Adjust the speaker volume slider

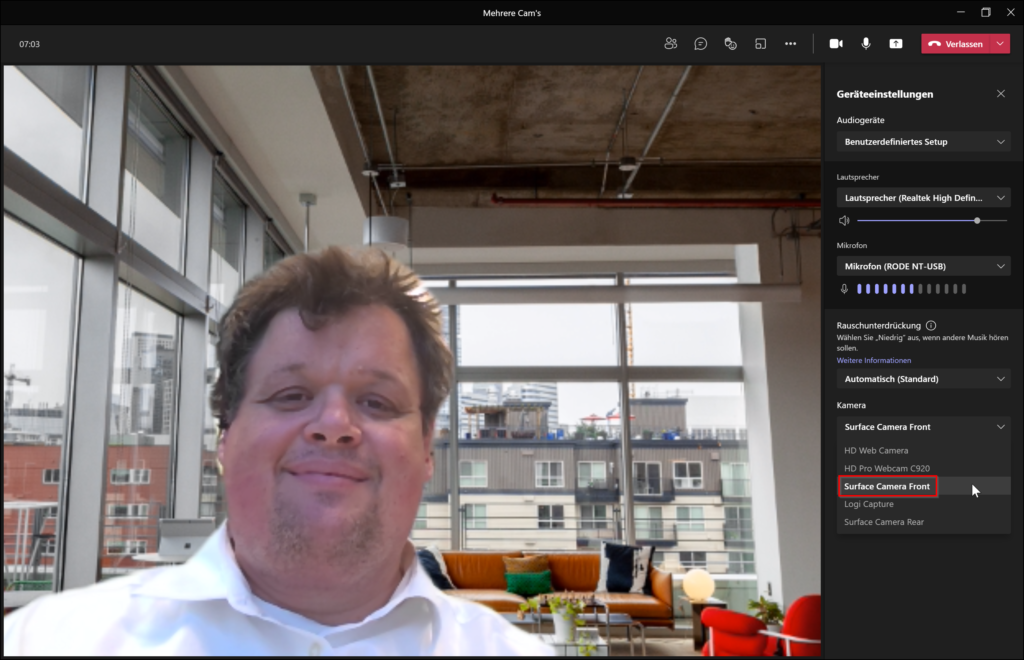pyautogui.click(x=932, y=221)
